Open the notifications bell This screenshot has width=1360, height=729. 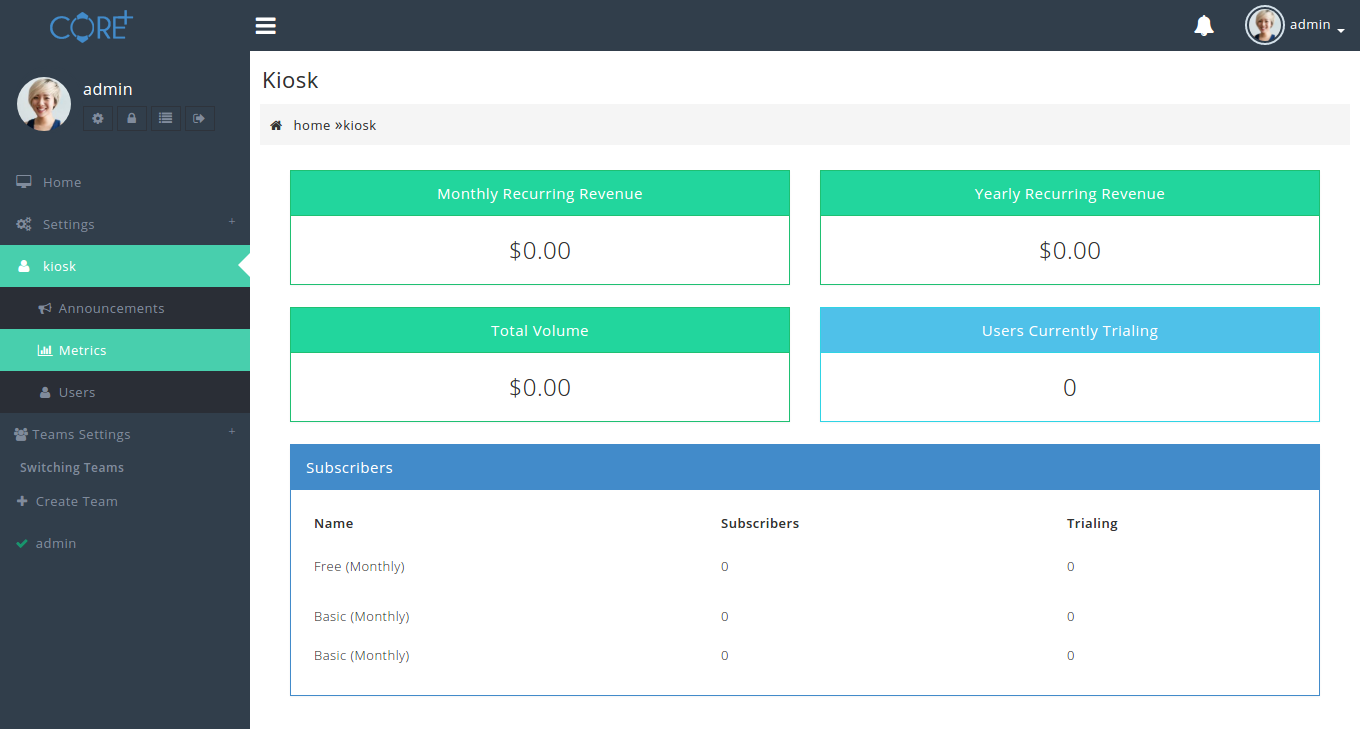tap(1204, 25)
